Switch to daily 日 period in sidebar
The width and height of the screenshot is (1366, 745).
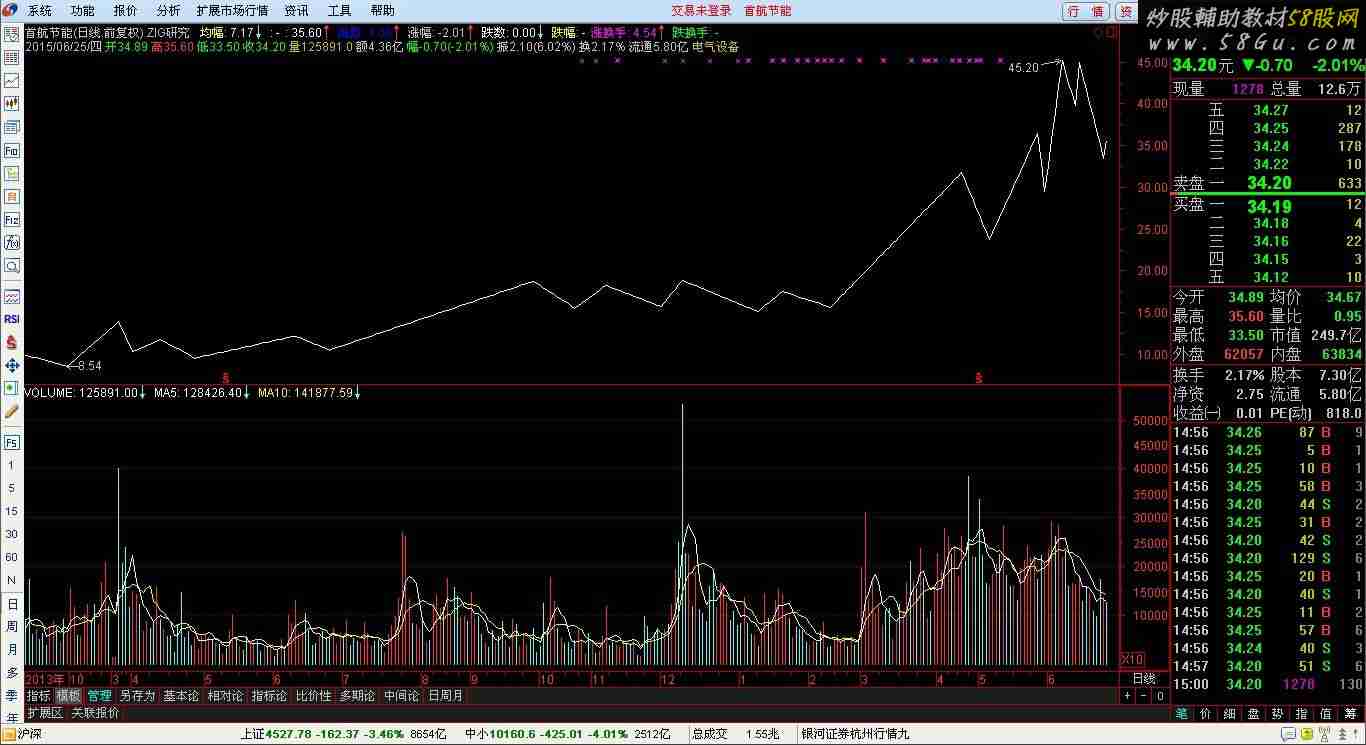pyautogui.click(x=12, y=604)
